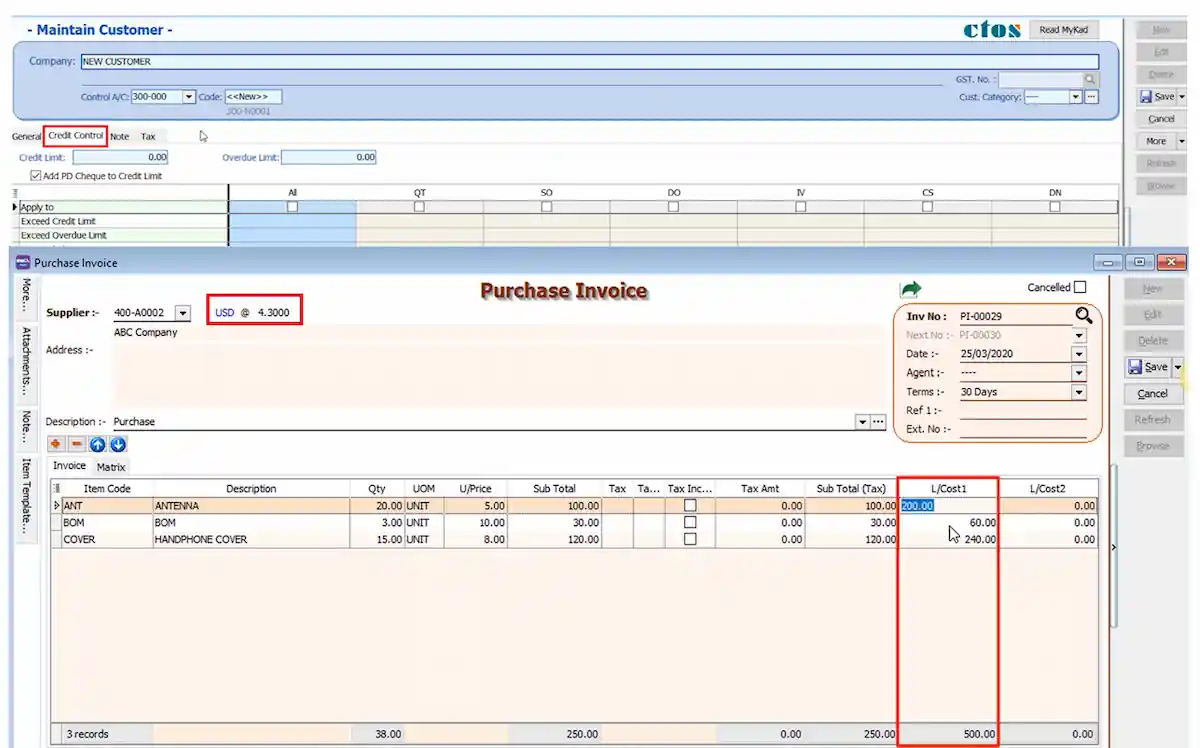
Task: Check the Apply to SO checkbox
Action: [546, 207]
